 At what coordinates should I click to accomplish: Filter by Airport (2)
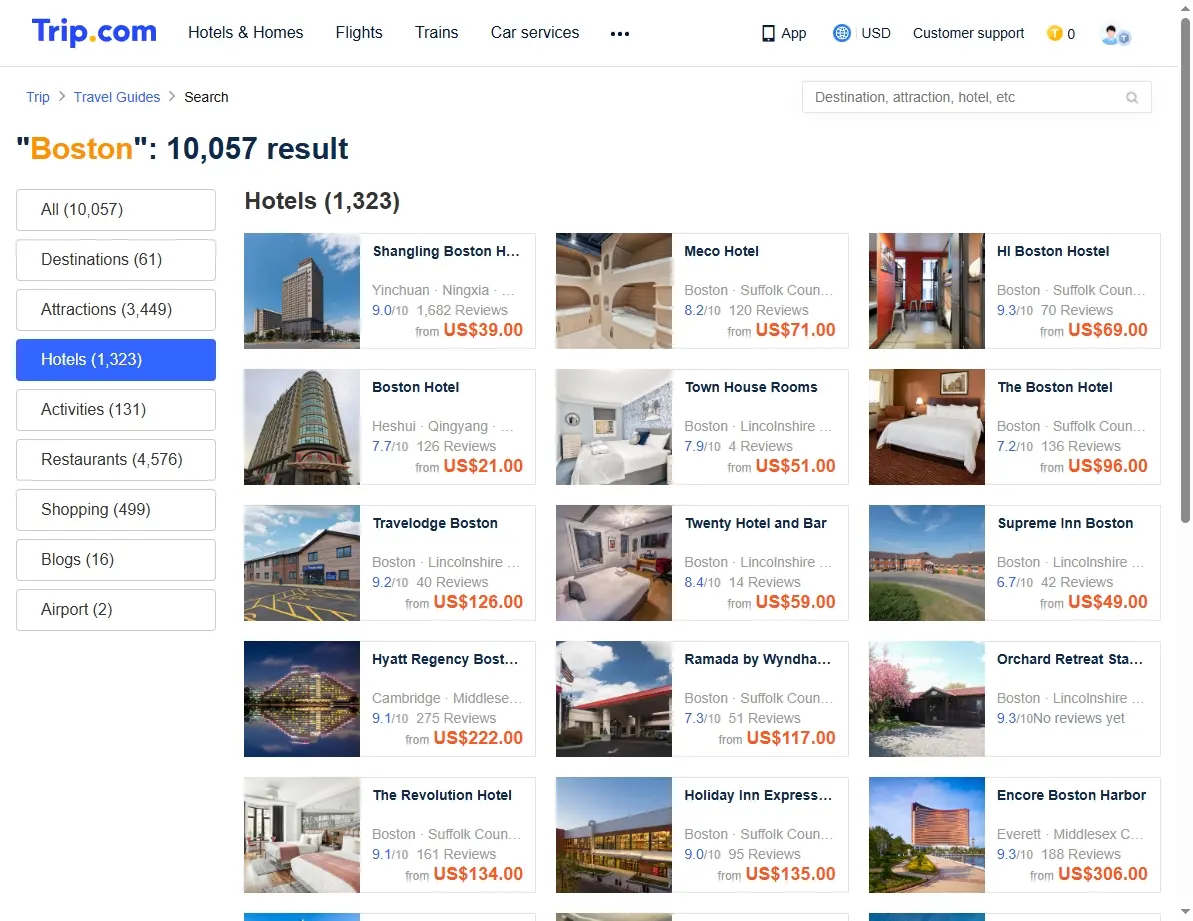point(116,610)
